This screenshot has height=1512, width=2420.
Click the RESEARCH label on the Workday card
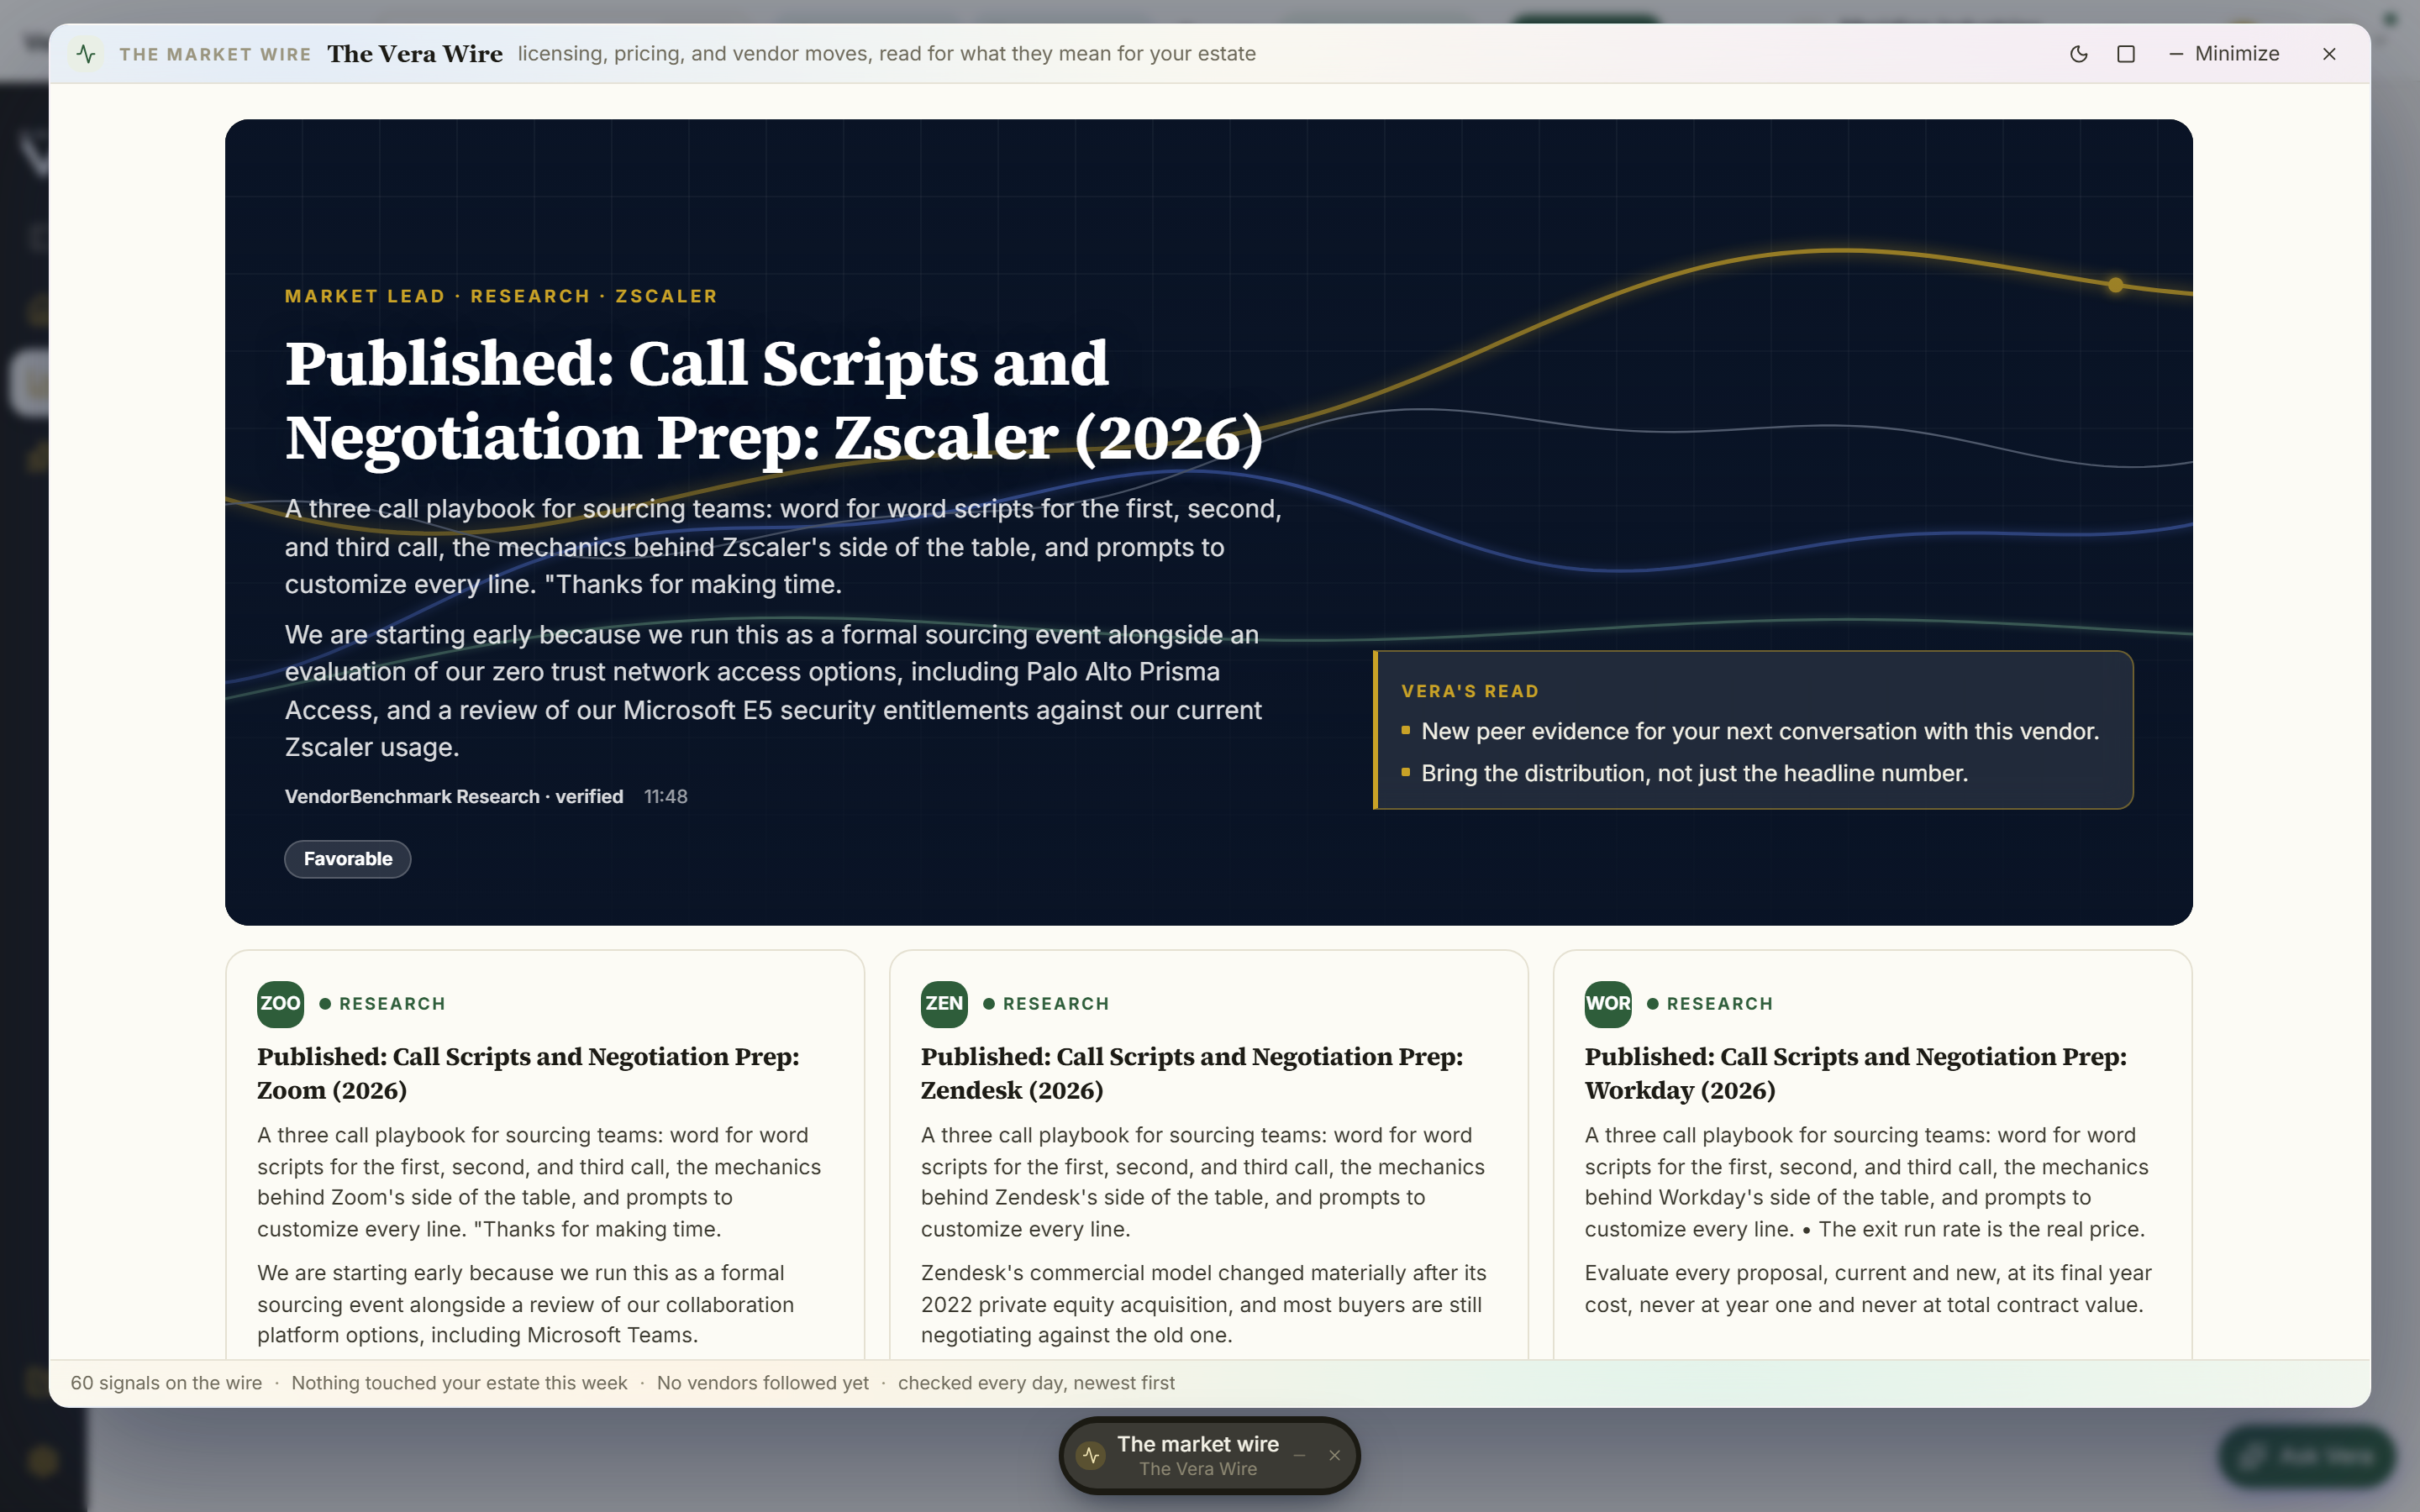[x=1720, y=1004]
